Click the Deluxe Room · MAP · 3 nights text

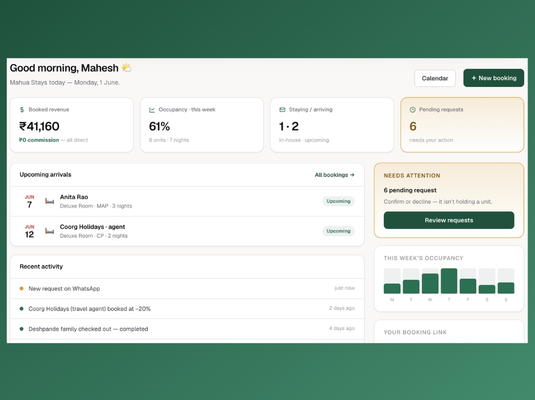click(x=96, y=206)
